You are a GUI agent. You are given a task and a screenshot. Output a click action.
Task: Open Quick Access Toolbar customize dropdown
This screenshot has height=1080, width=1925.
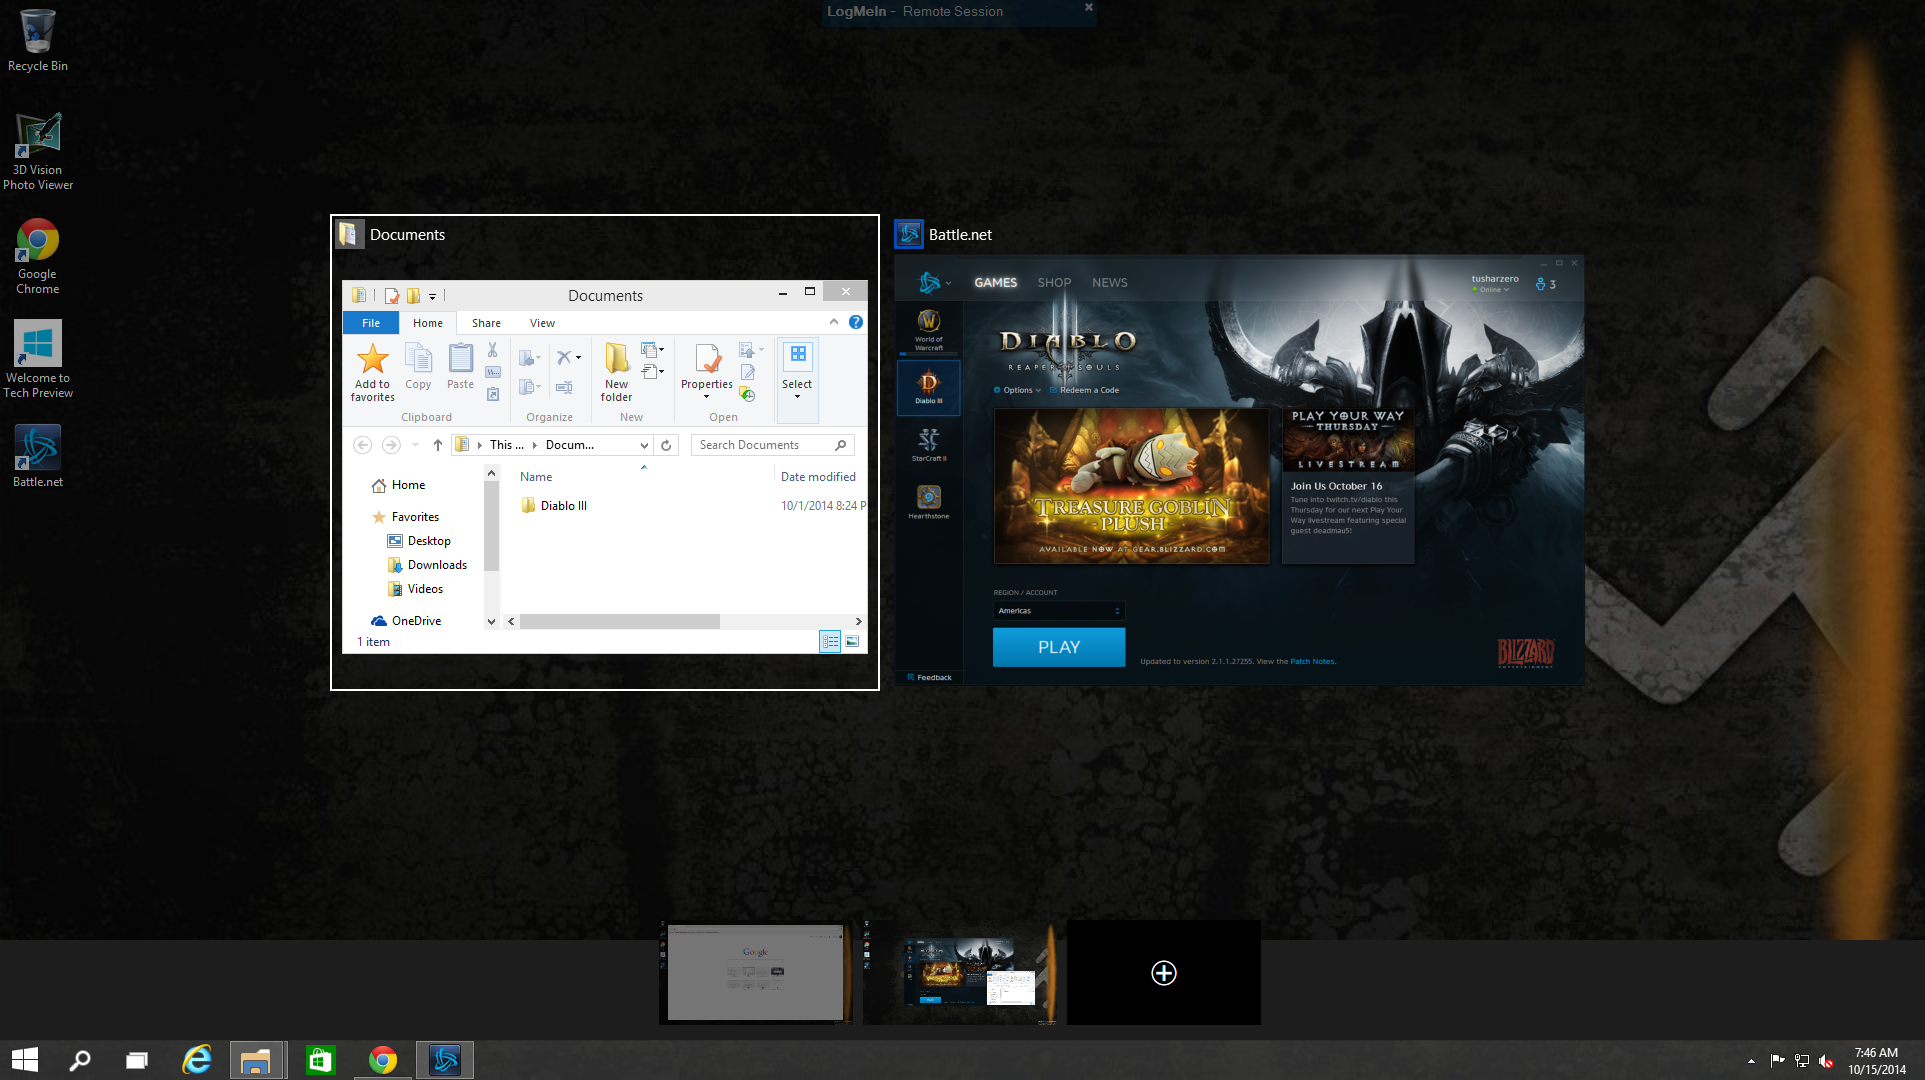click(x=432, y=296)
